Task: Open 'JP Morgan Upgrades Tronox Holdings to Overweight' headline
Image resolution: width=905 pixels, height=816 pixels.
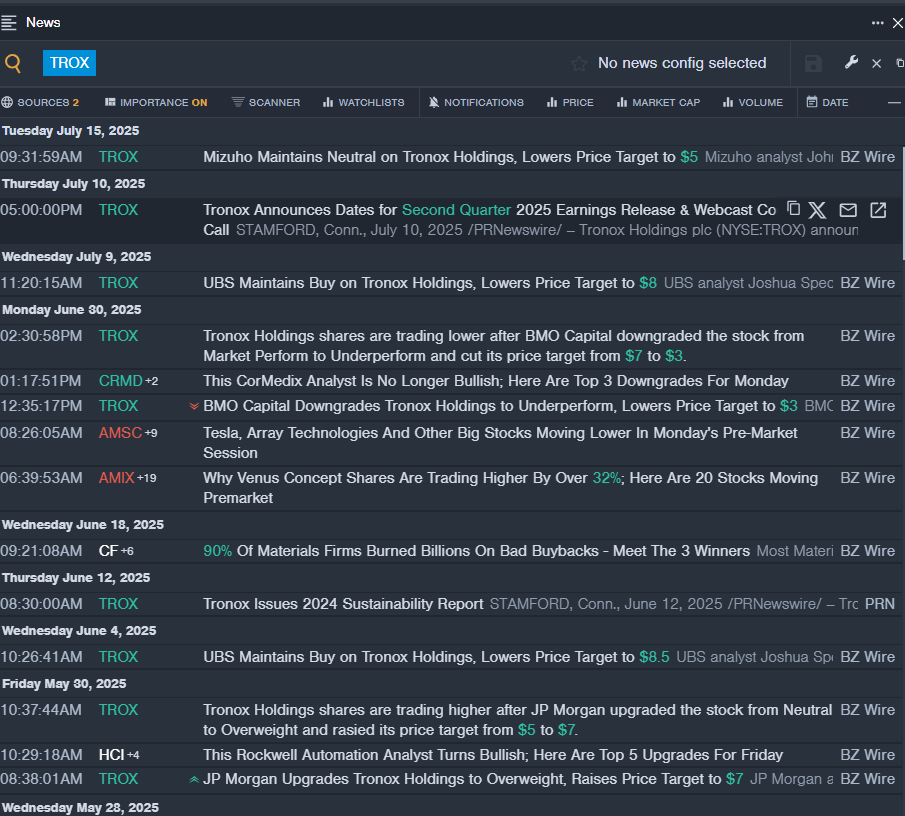Action: (x=473, y=779)
